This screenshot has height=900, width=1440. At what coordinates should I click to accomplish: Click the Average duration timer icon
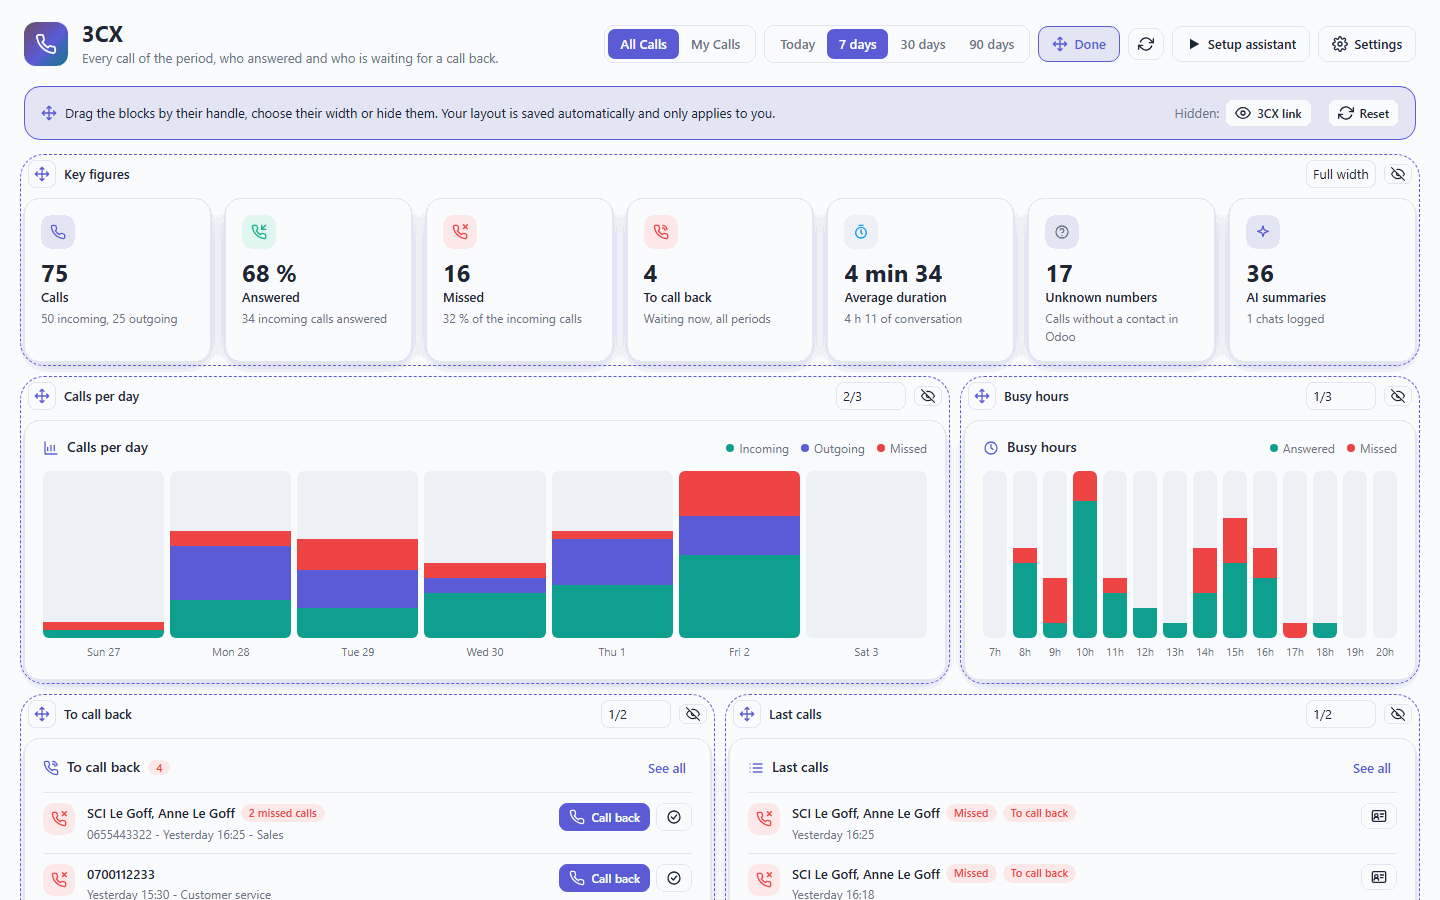(861, 232)
